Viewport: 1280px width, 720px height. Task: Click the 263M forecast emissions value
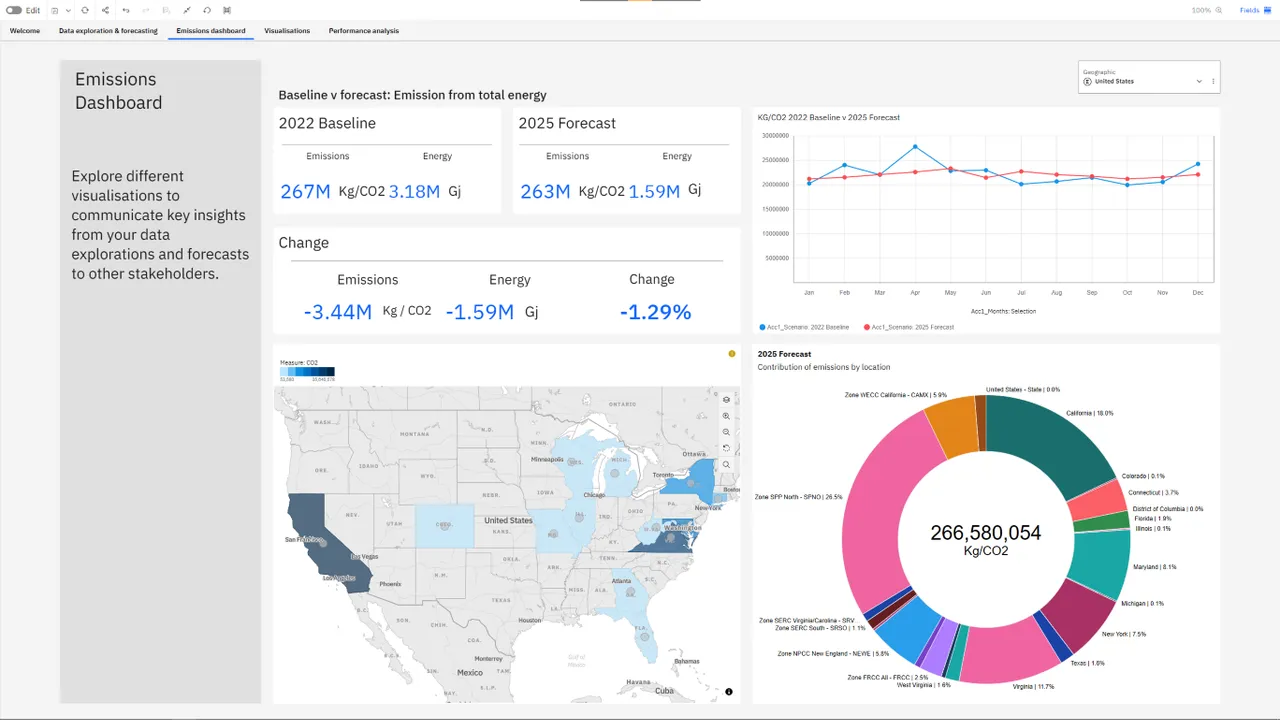[x=545, y=191]
